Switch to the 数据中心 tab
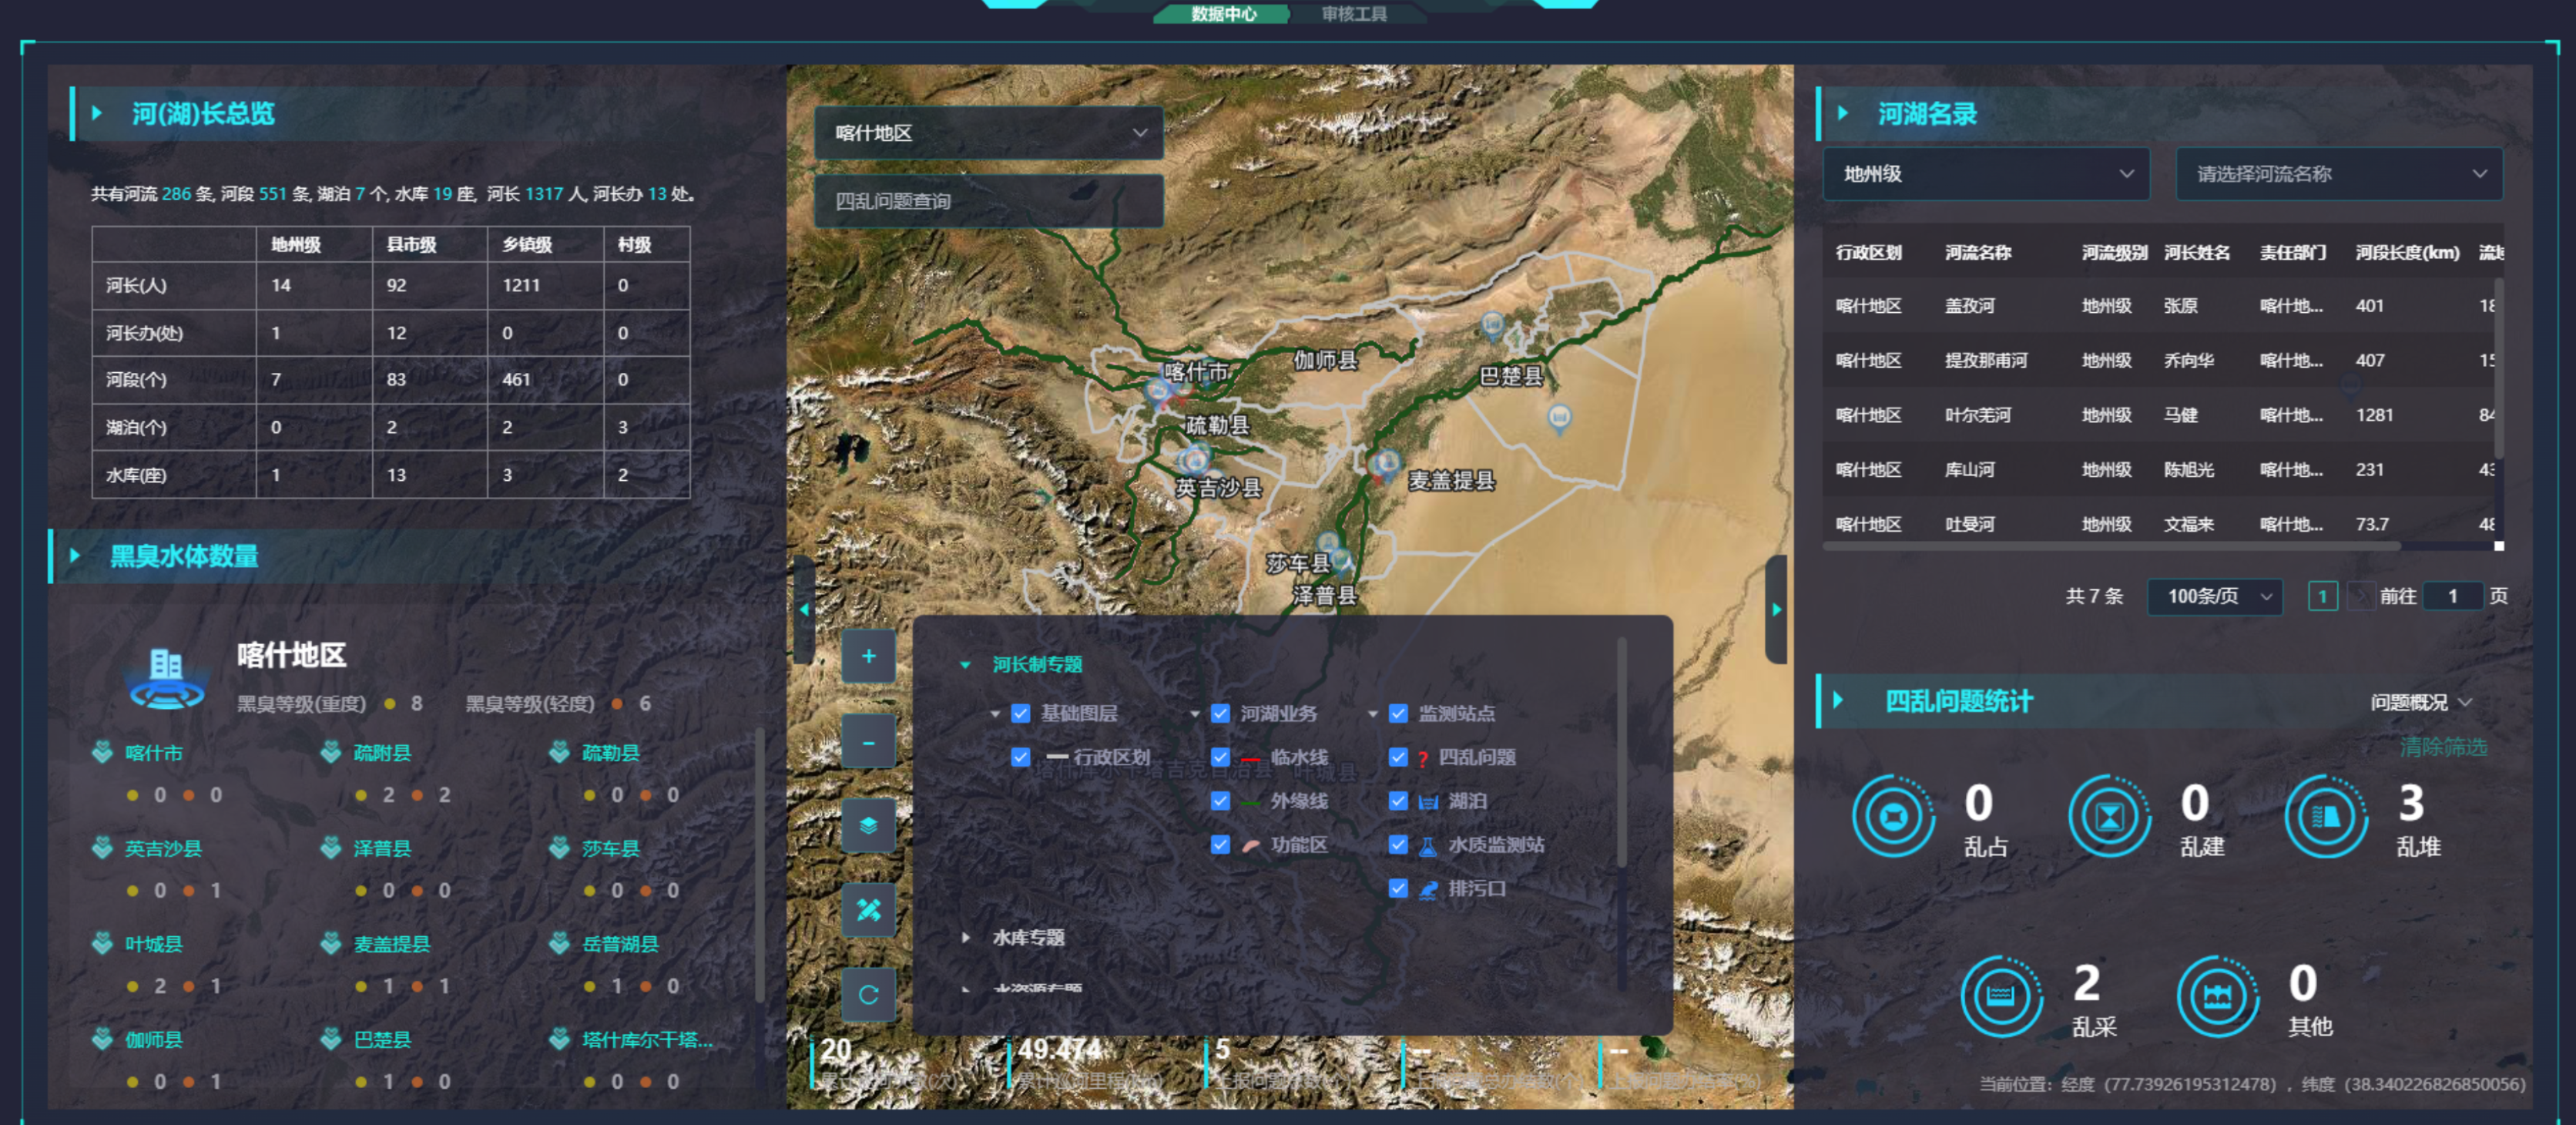Screen dimensions: 2576x1125 1223,14
